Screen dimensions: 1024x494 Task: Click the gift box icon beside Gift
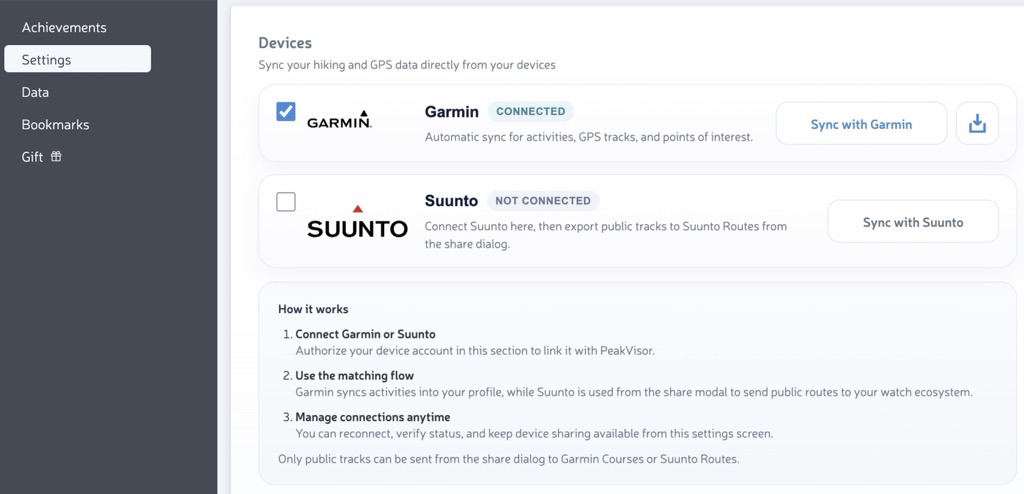(x=56, y=156)
